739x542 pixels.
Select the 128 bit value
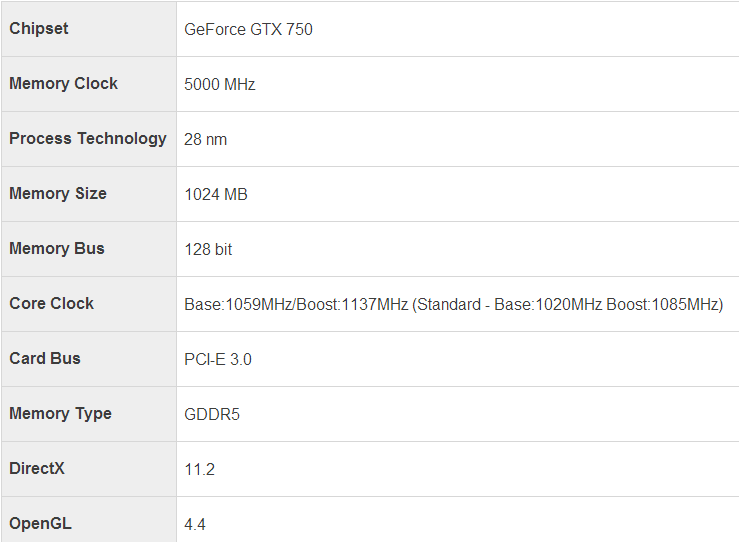[208, 250]
